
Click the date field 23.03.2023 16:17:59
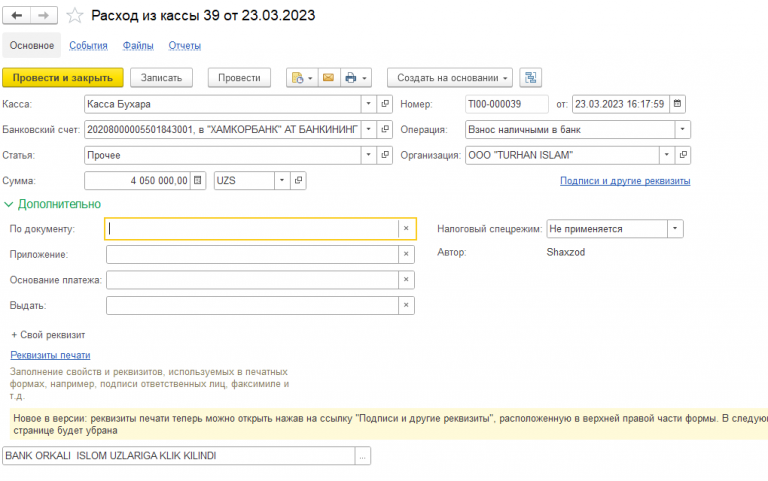620,104
